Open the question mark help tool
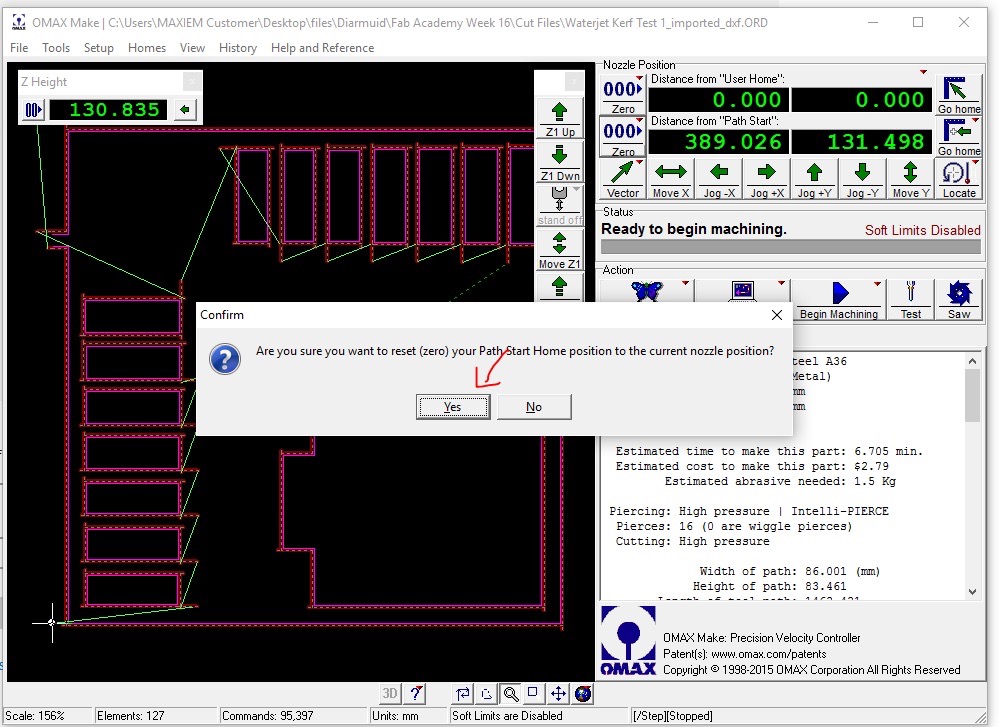The height and width of the screenshot is (727, 999). pos(416,693)
